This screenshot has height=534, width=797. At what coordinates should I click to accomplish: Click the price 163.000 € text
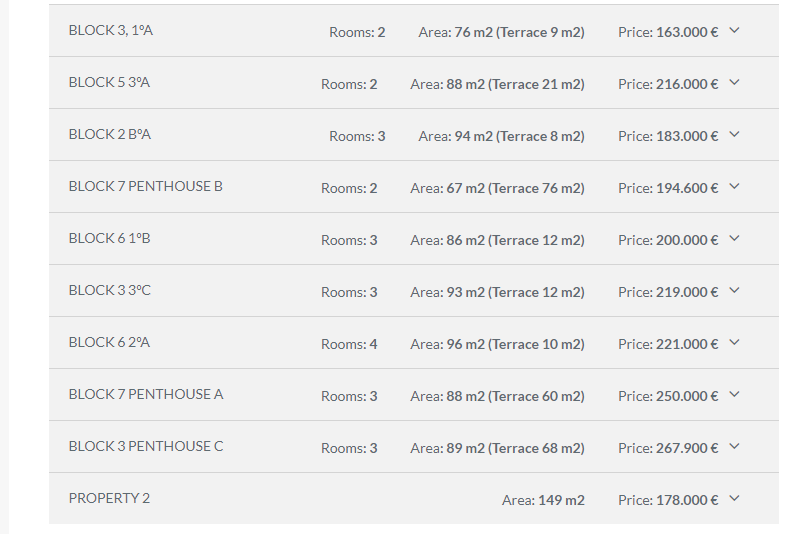pos(668,32)
